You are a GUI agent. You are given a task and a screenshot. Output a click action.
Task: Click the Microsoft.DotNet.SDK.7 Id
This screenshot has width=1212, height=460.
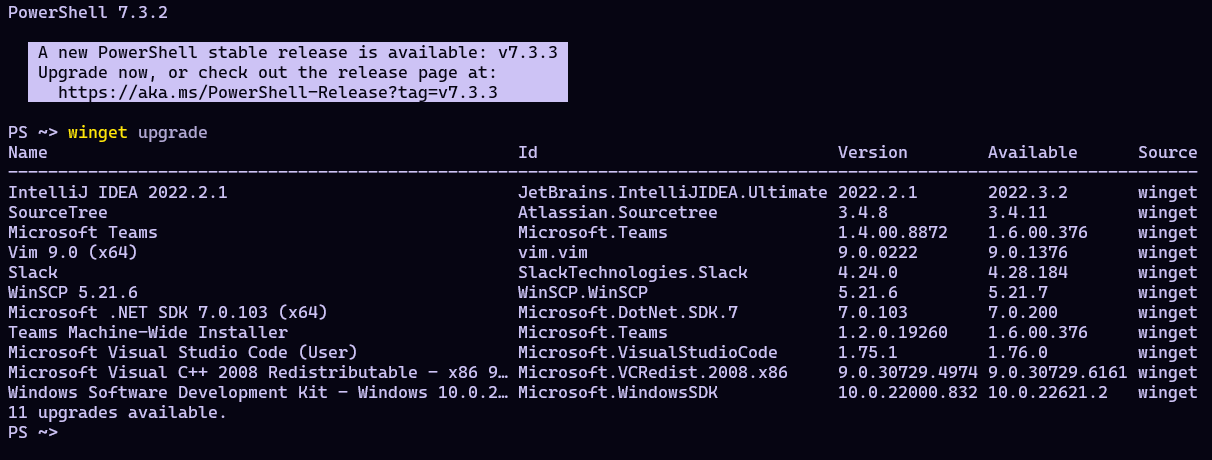tap(628, 312)
